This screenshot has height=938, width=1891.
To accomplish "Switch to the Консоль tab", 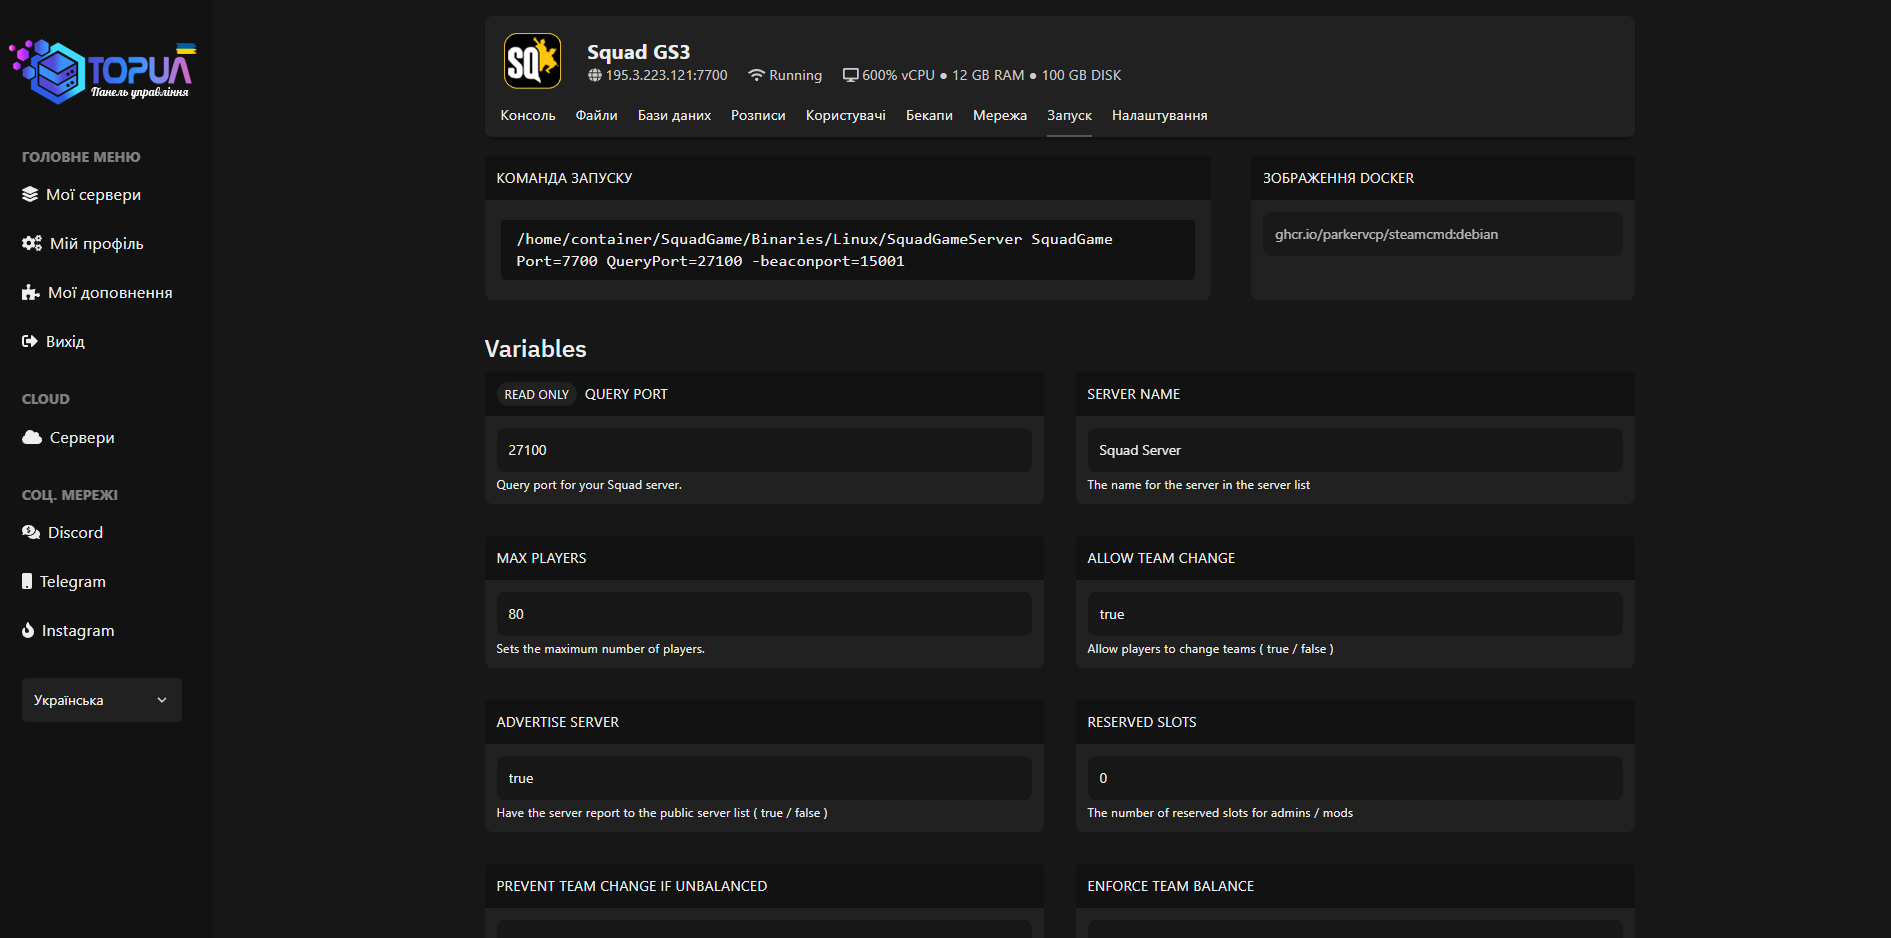I will click(x=527, y=115).
